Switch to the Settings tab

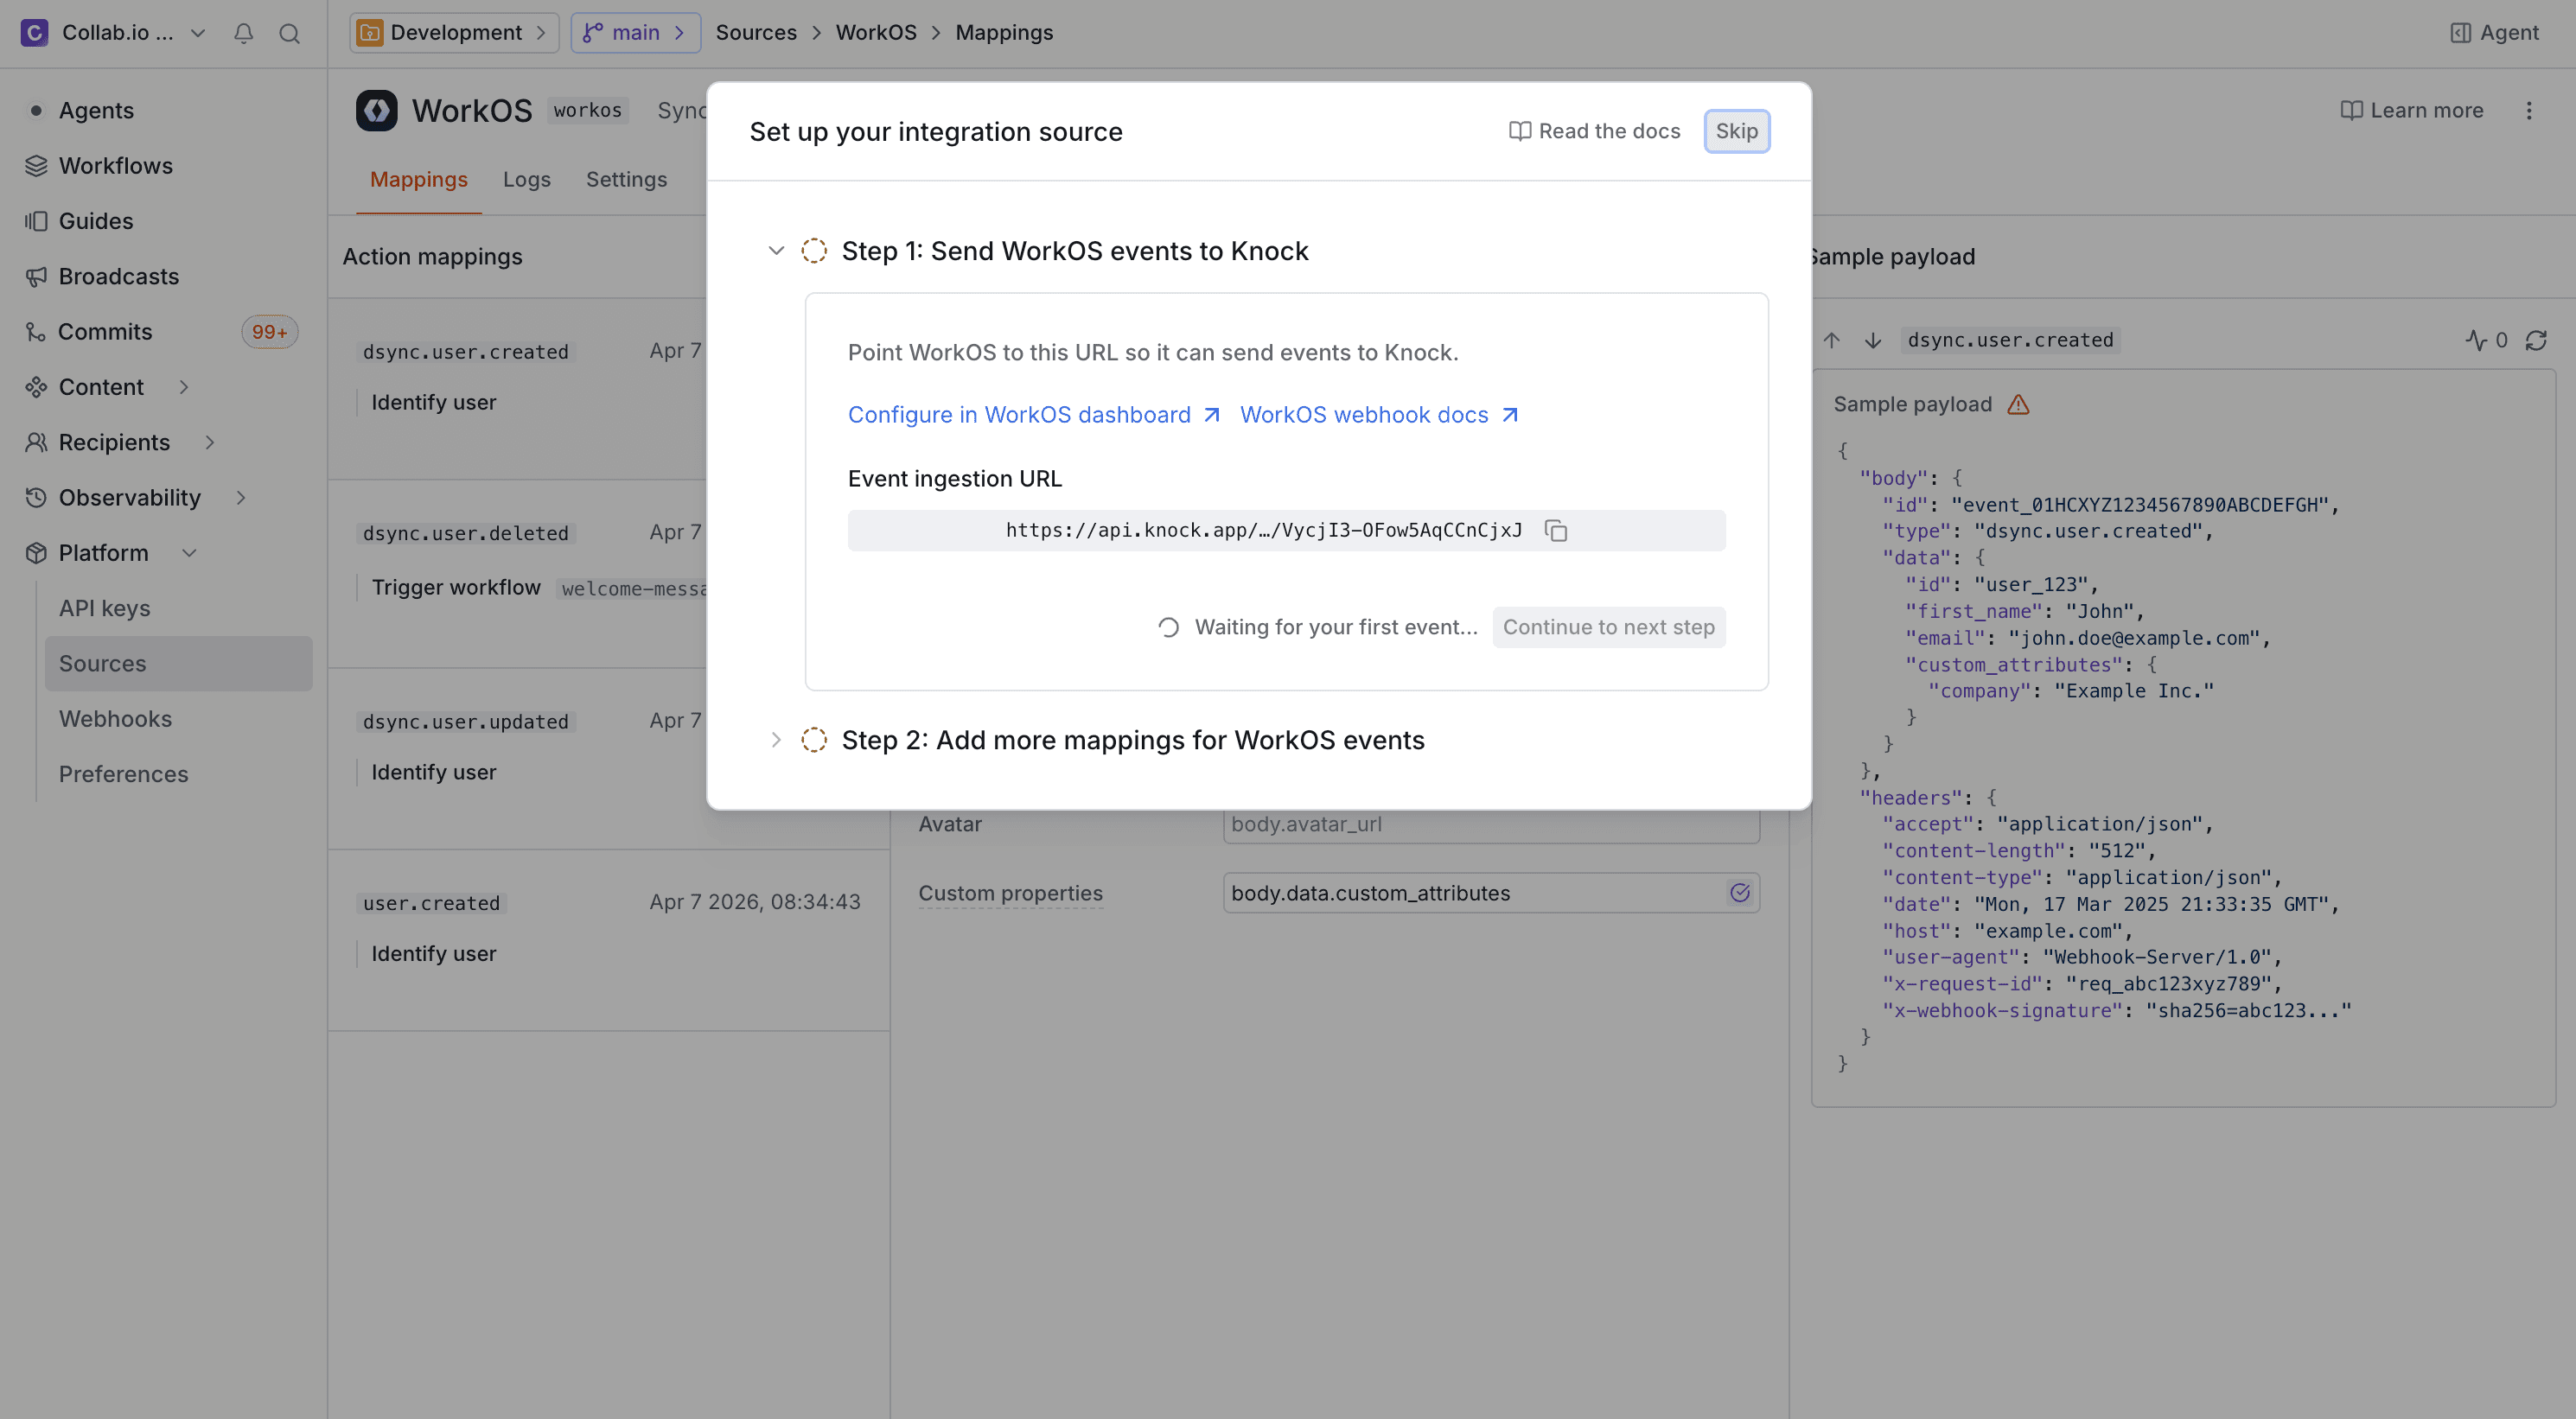tap(626, 180)
